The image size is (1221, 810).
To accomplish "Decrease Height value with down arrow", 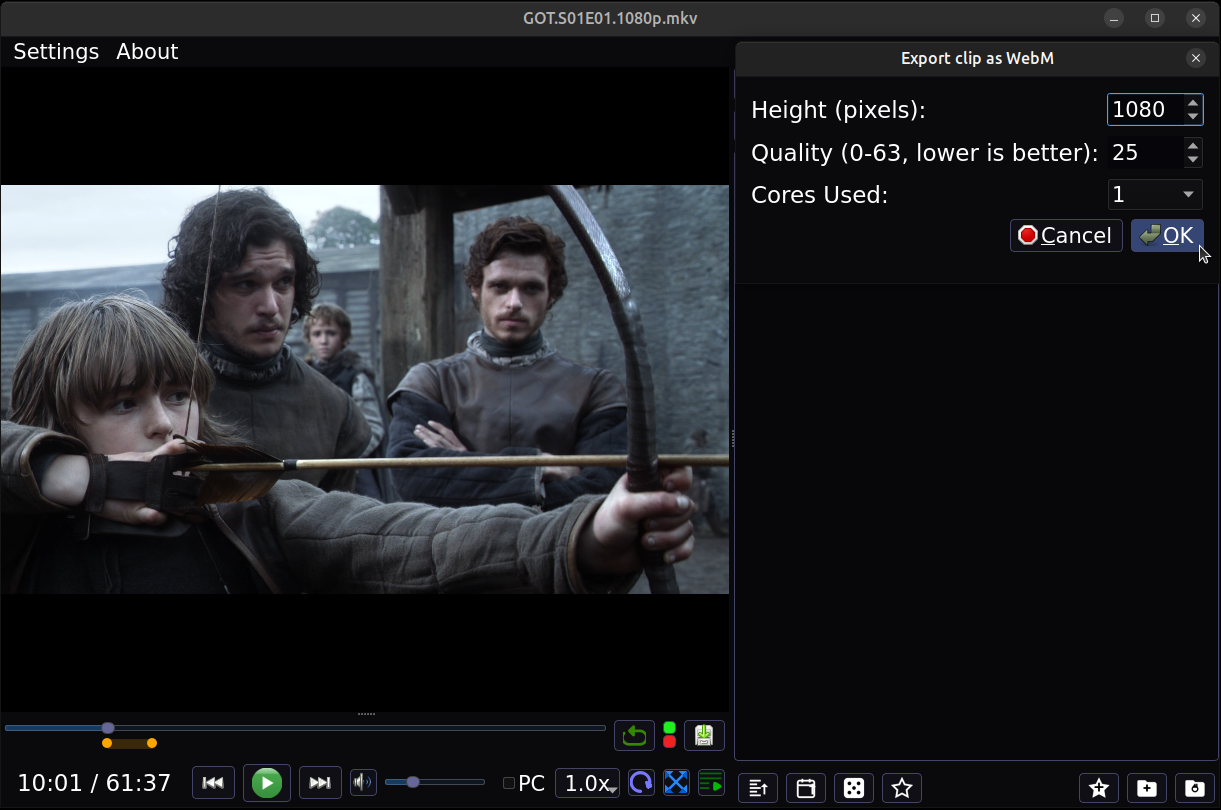I will [x=1192, y=117].
